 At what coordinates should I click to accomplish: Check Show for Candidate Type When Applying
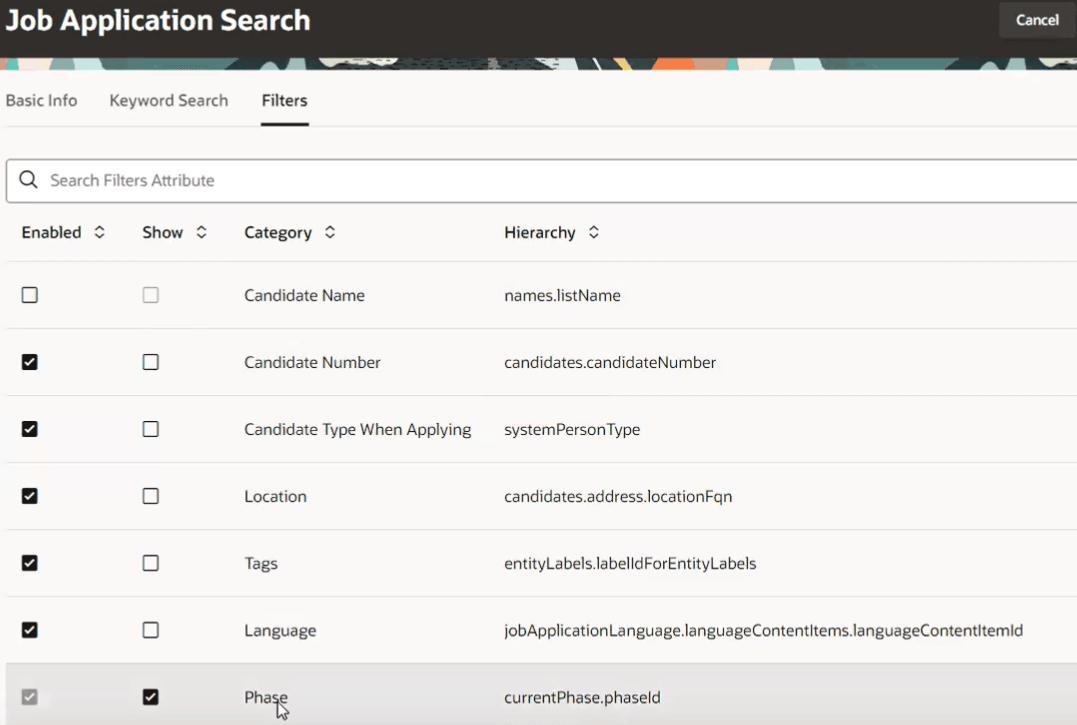(x=150, y=430)
